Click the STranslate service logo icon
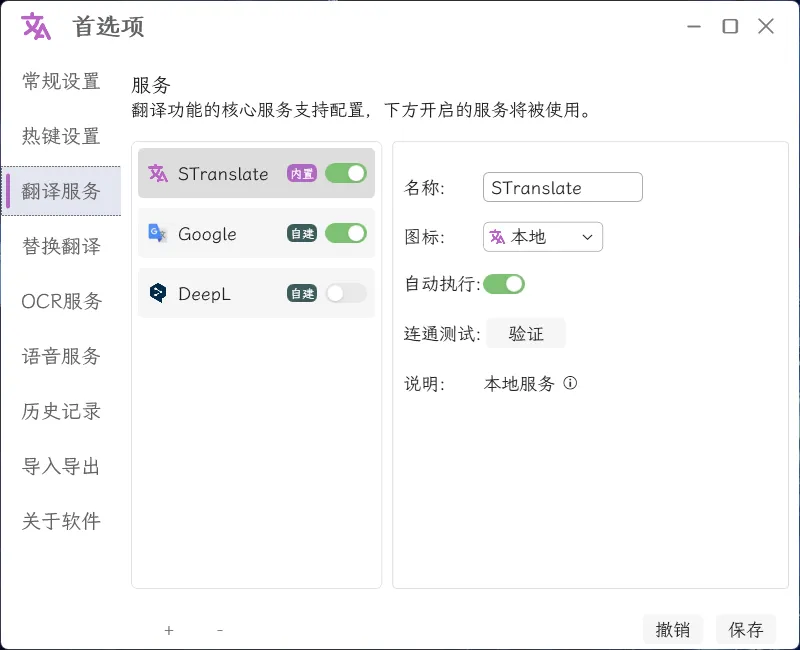 click(x=160, y=173)
